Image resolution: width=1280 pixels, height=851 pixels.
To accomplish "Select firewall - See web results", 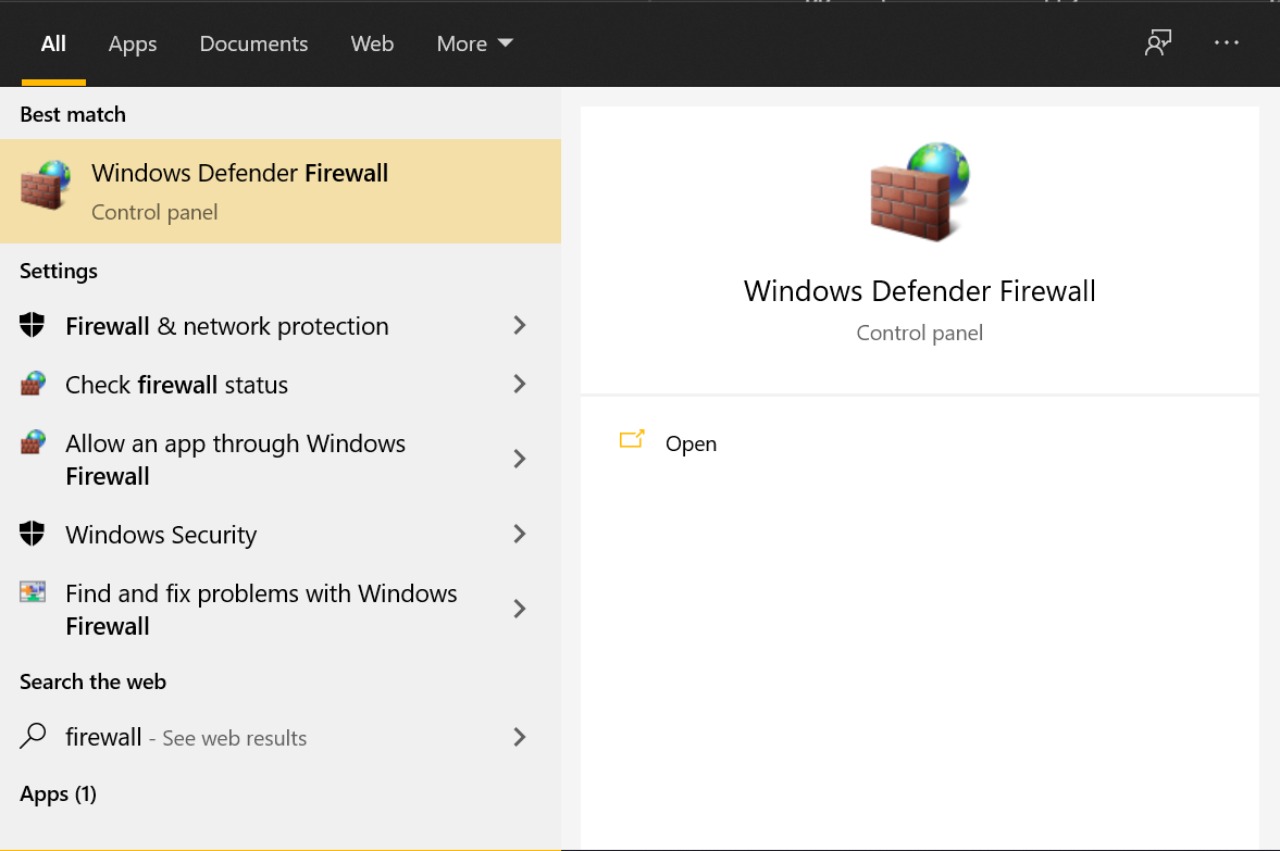I will tap(280, 738).
